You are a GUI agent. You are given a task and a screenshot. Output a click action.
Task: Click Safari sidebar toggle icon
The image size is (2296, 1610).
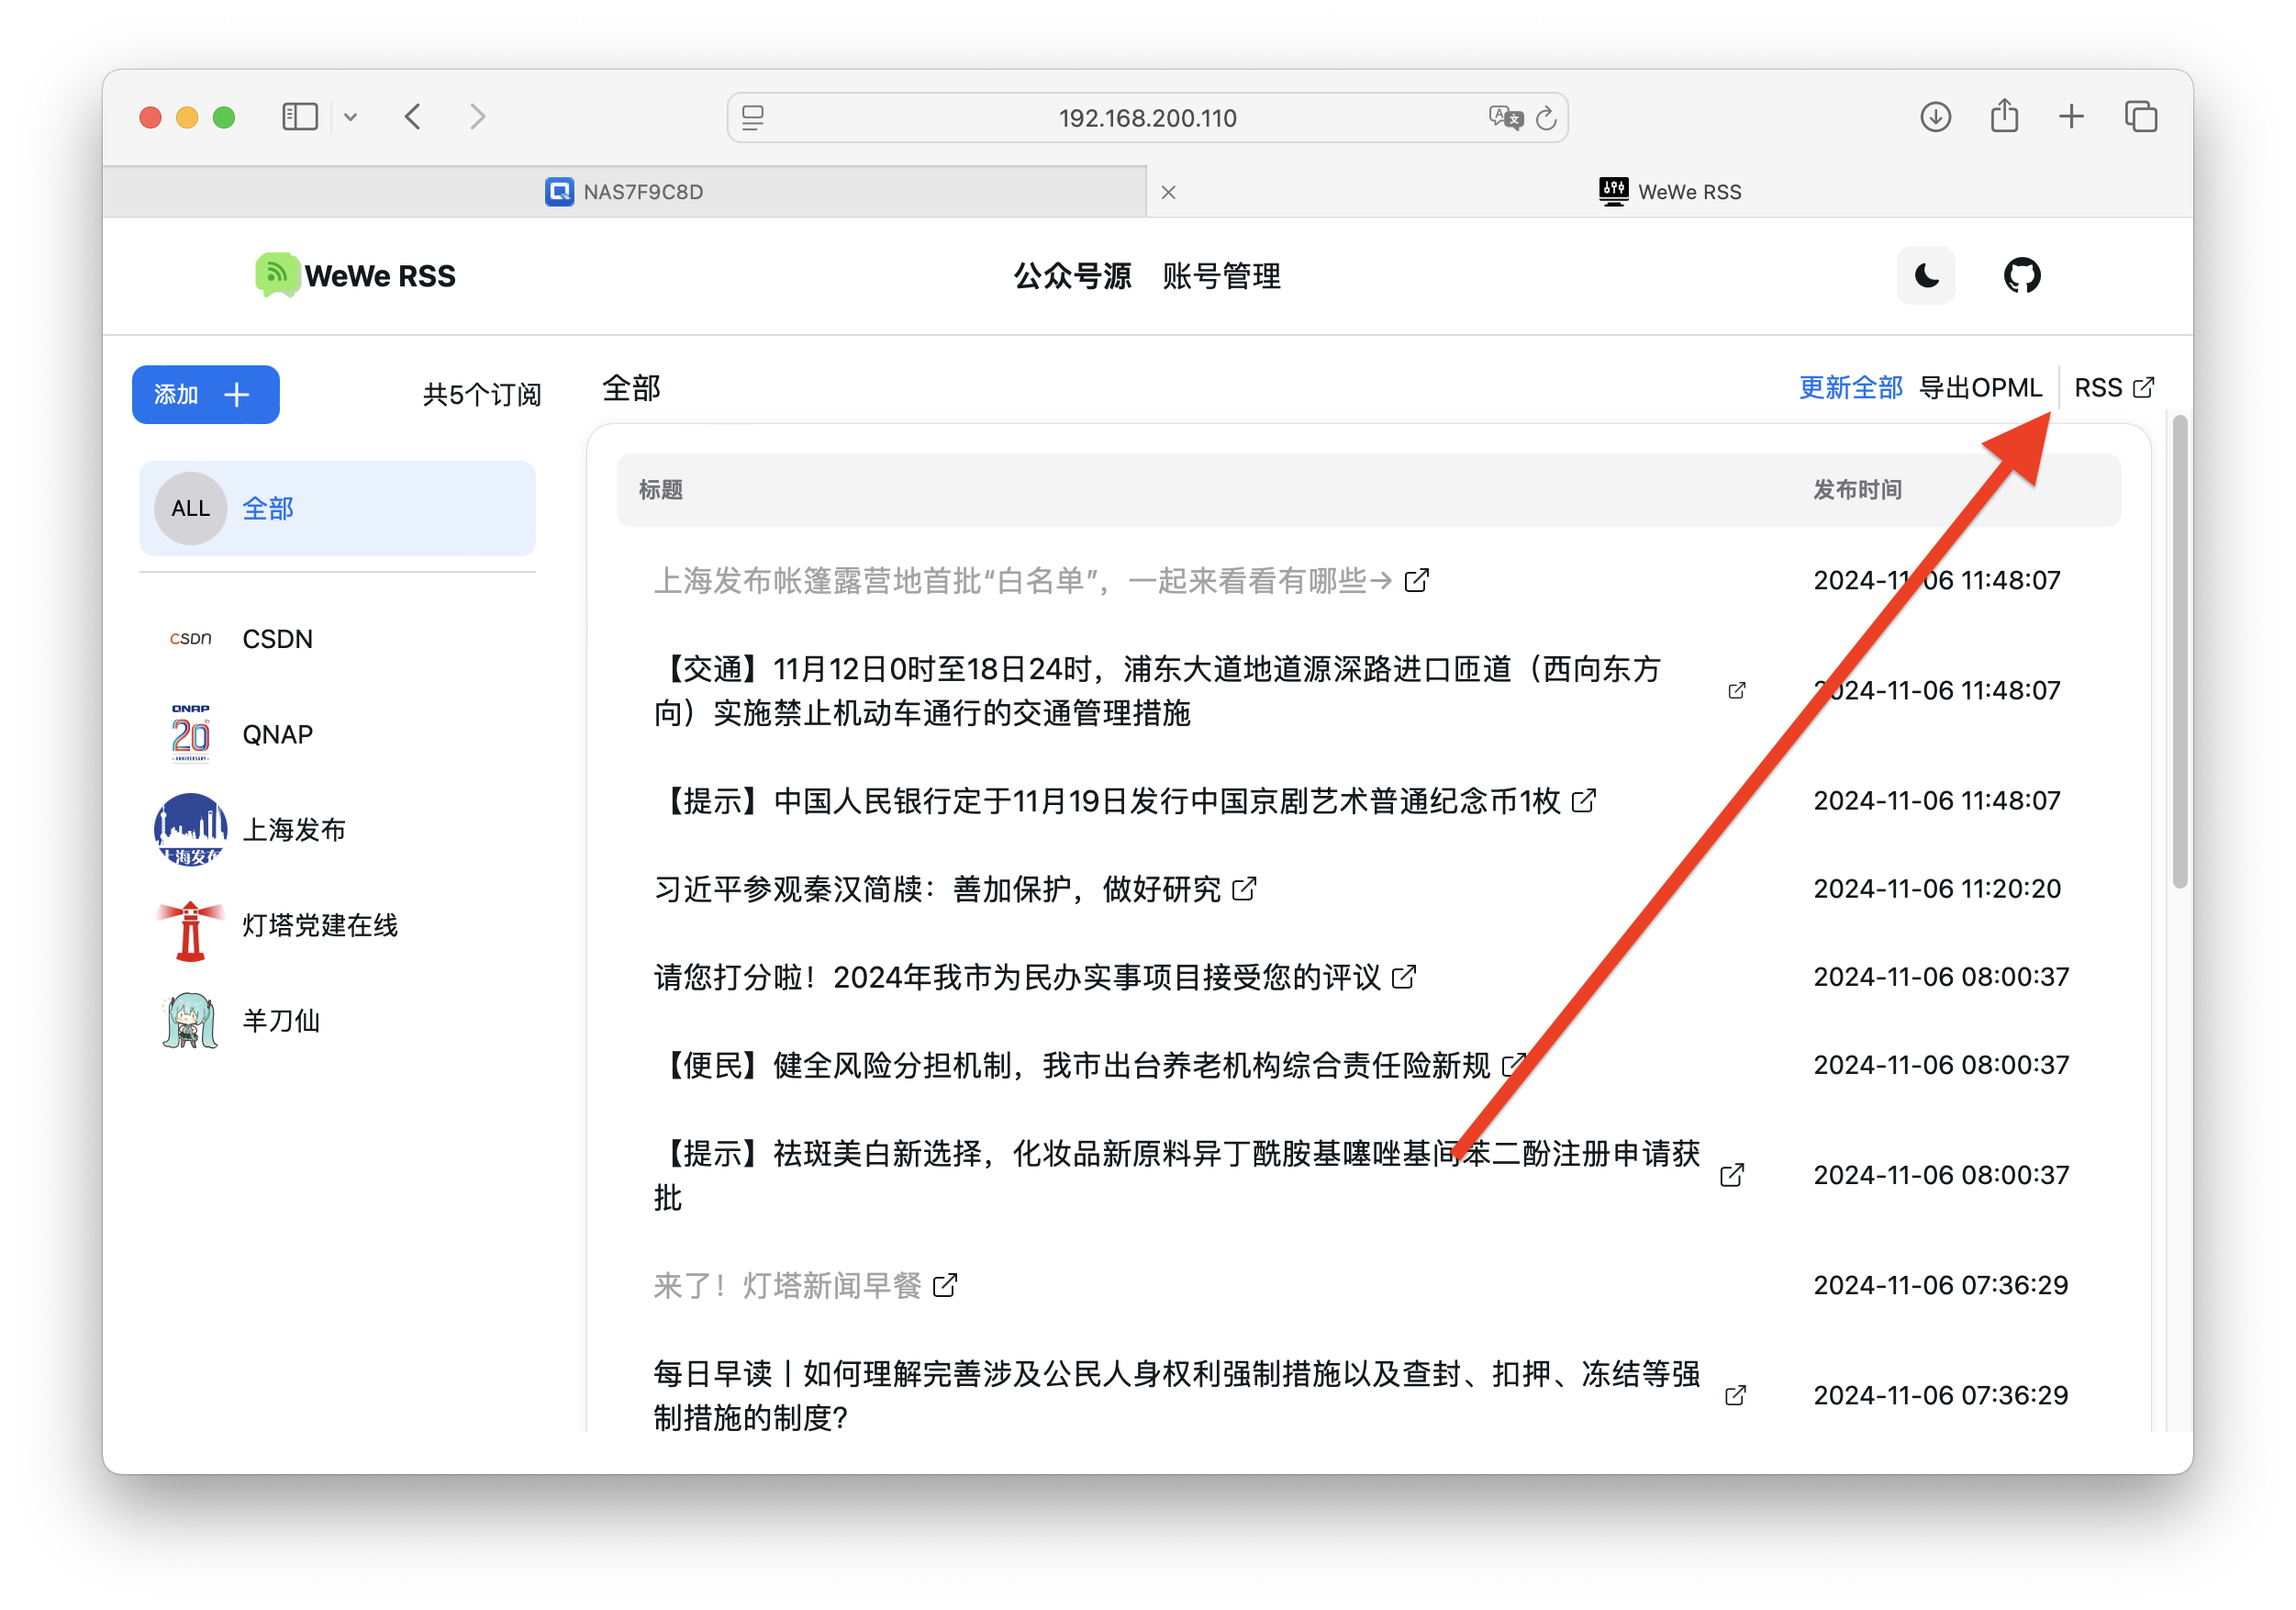(299, 117)
